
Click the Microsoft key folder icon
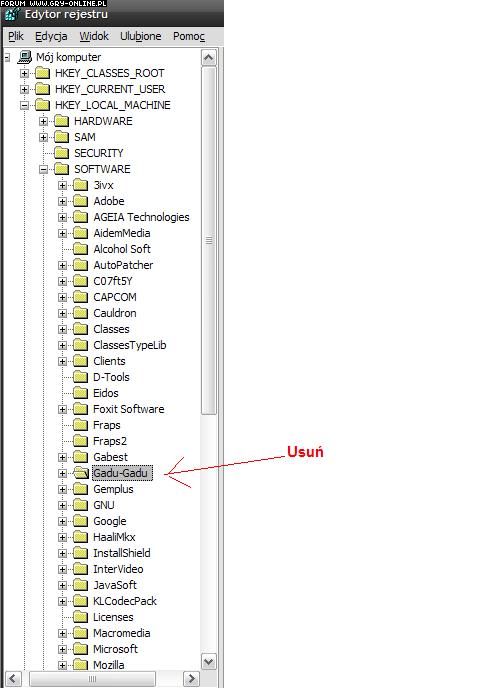pyautogui.click(x=81, y=649)
